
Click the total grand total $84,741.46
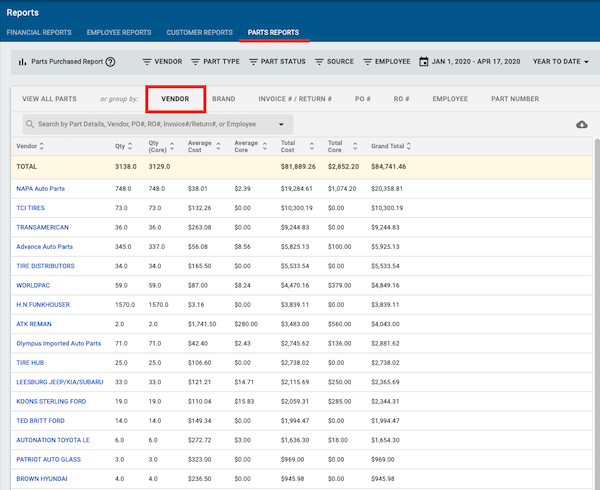point(388,167)
